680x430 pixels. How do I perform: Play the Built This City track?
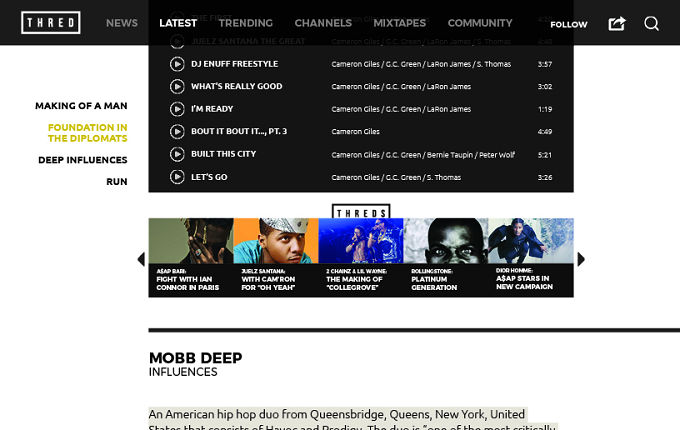177,154
